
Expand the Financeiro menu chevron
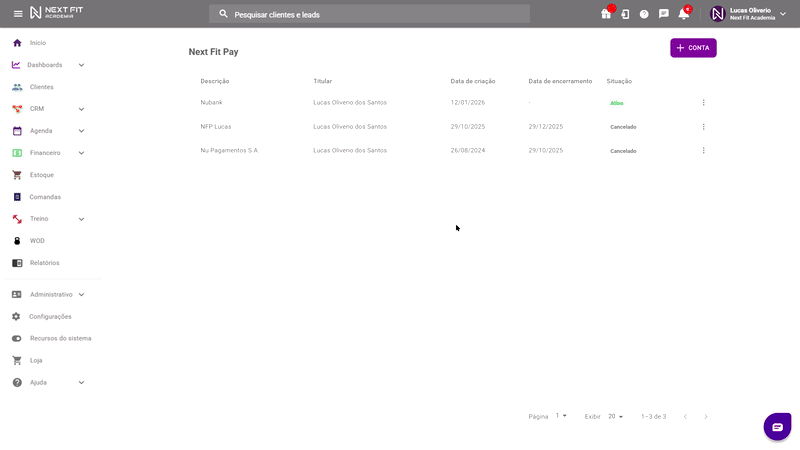[81, 153]
